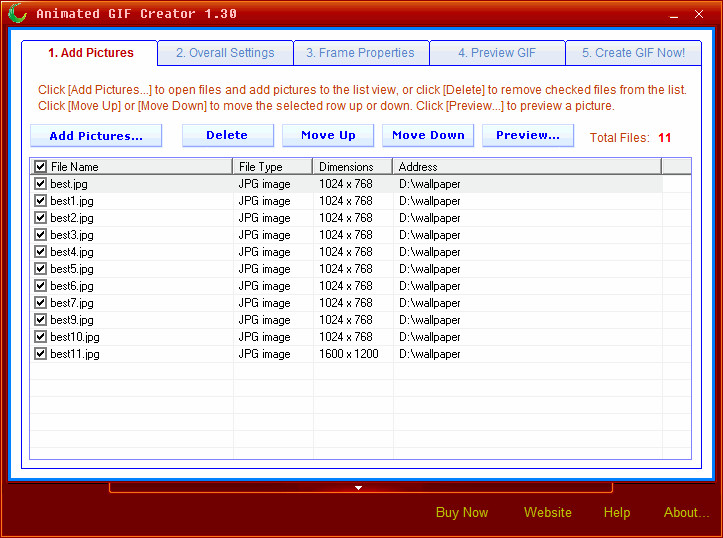Toggle the select-all checkbox beside File Name
723x538 pixels.
tap(41, 166)
